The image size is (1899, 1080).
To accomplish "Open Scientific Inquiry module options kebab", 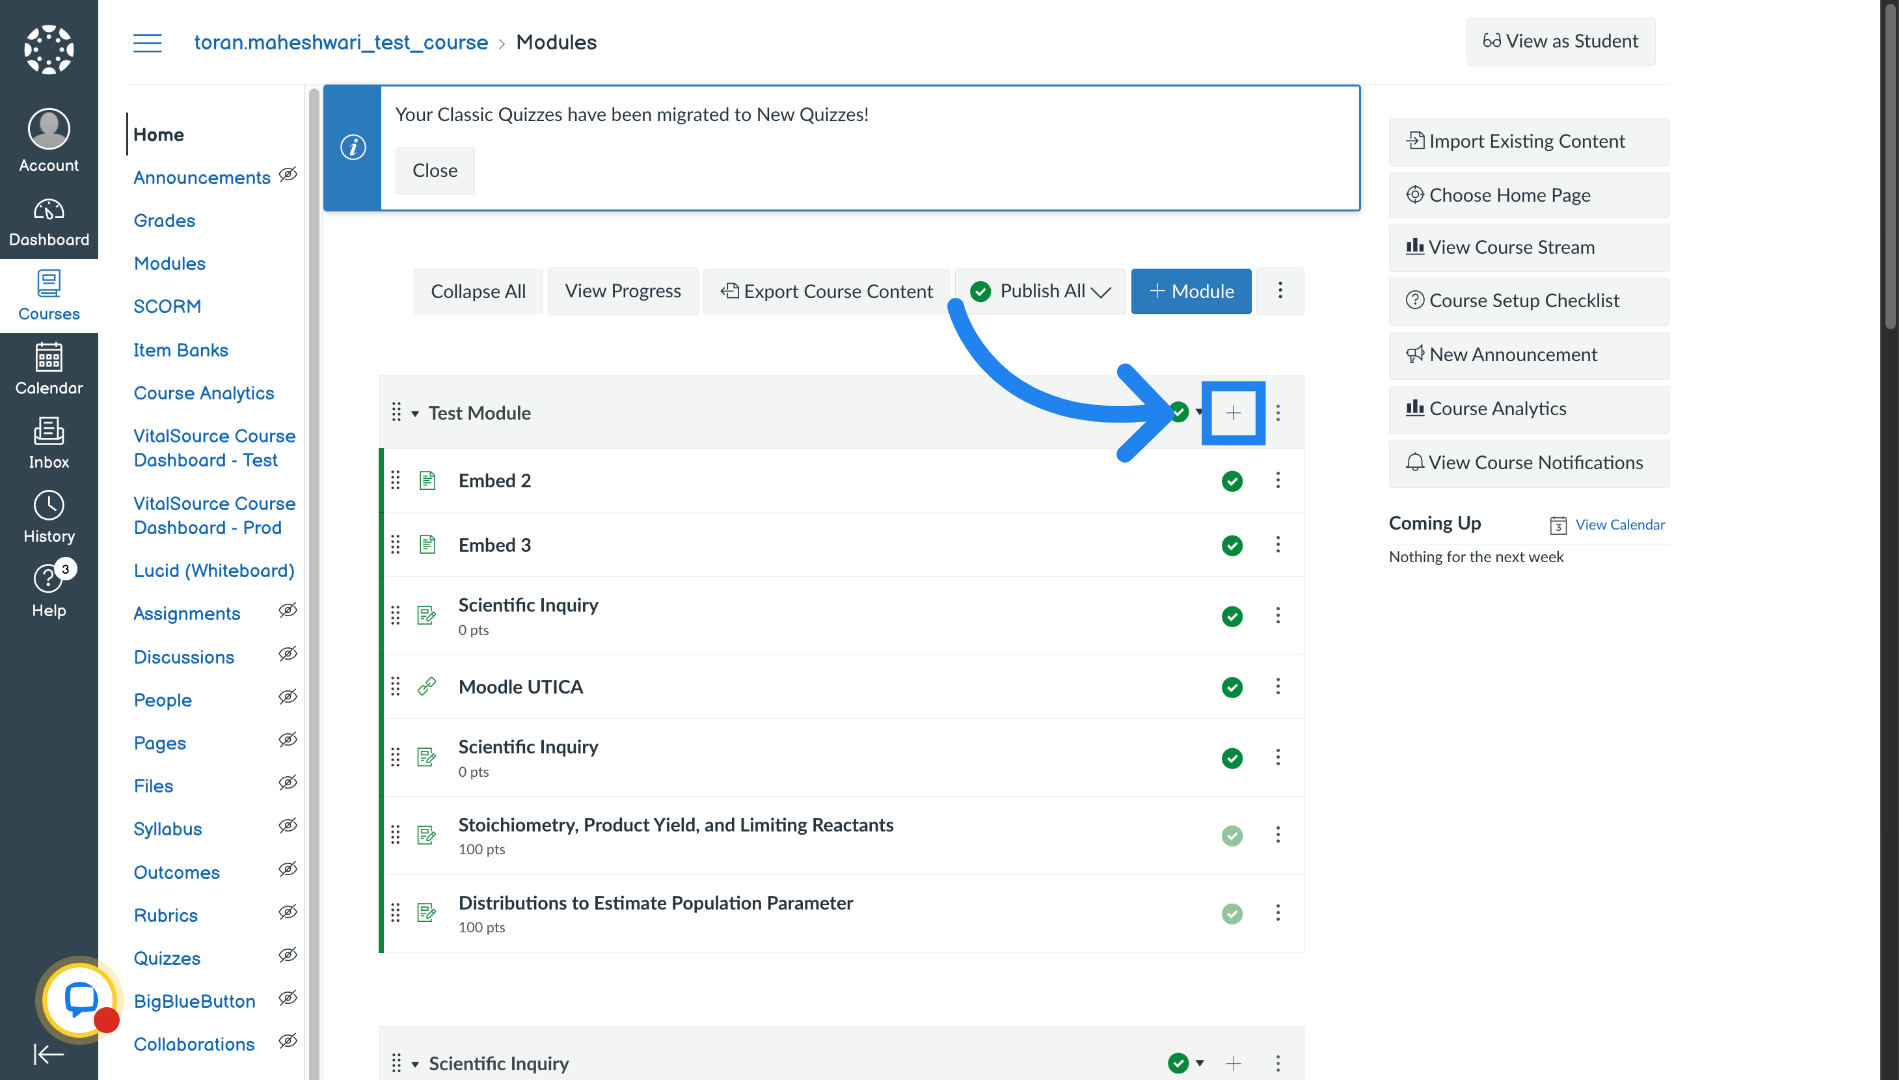I will click(x=1278, y=1063).
